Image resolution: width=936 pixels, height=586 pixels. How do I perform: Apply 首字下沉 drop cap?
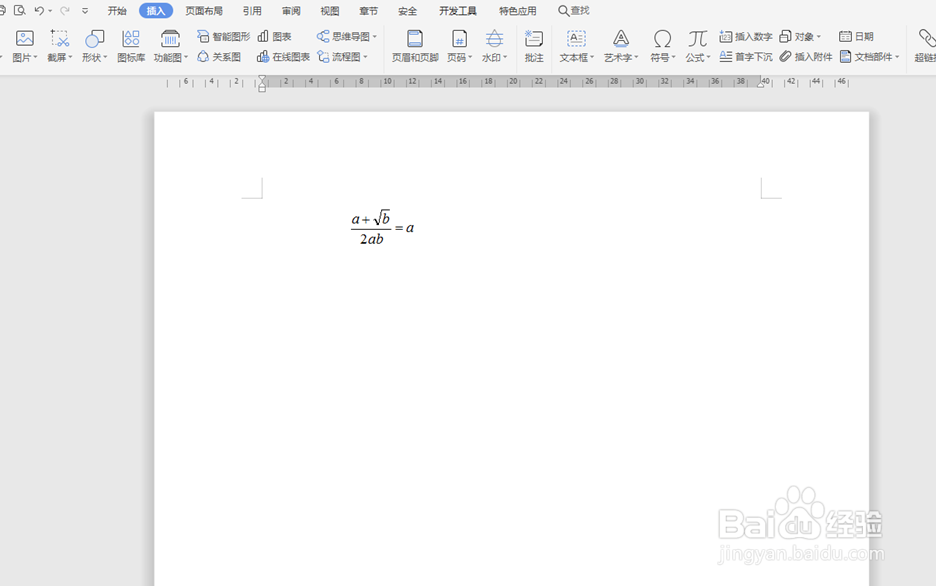pos(746,57)
